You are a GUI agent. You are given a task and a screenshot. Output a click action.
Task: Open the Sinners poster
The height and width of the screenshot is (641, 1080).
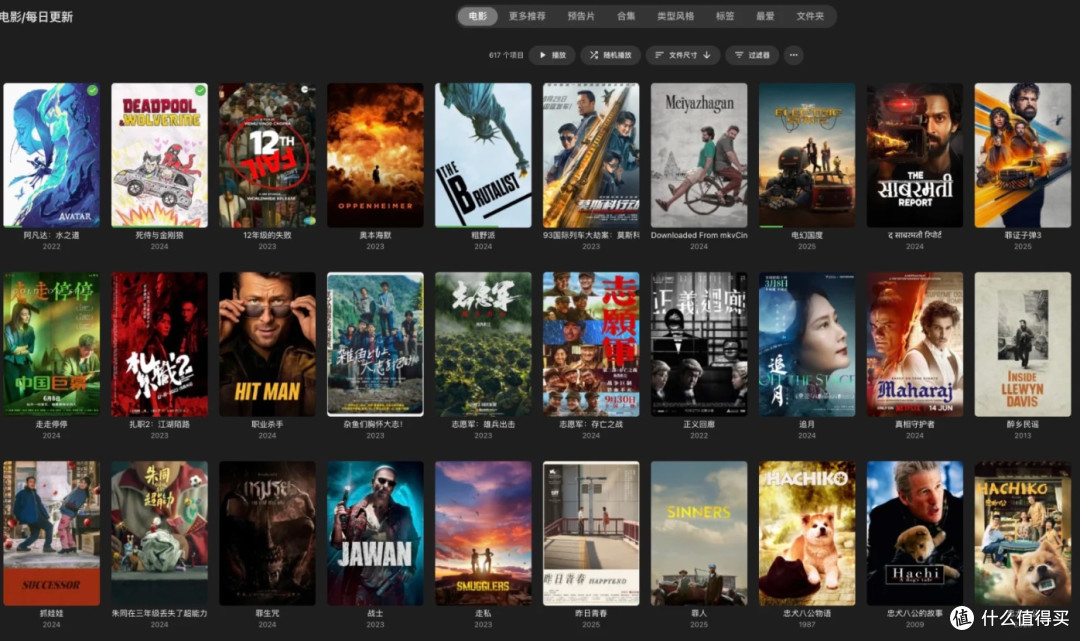[x=699, y=534]
